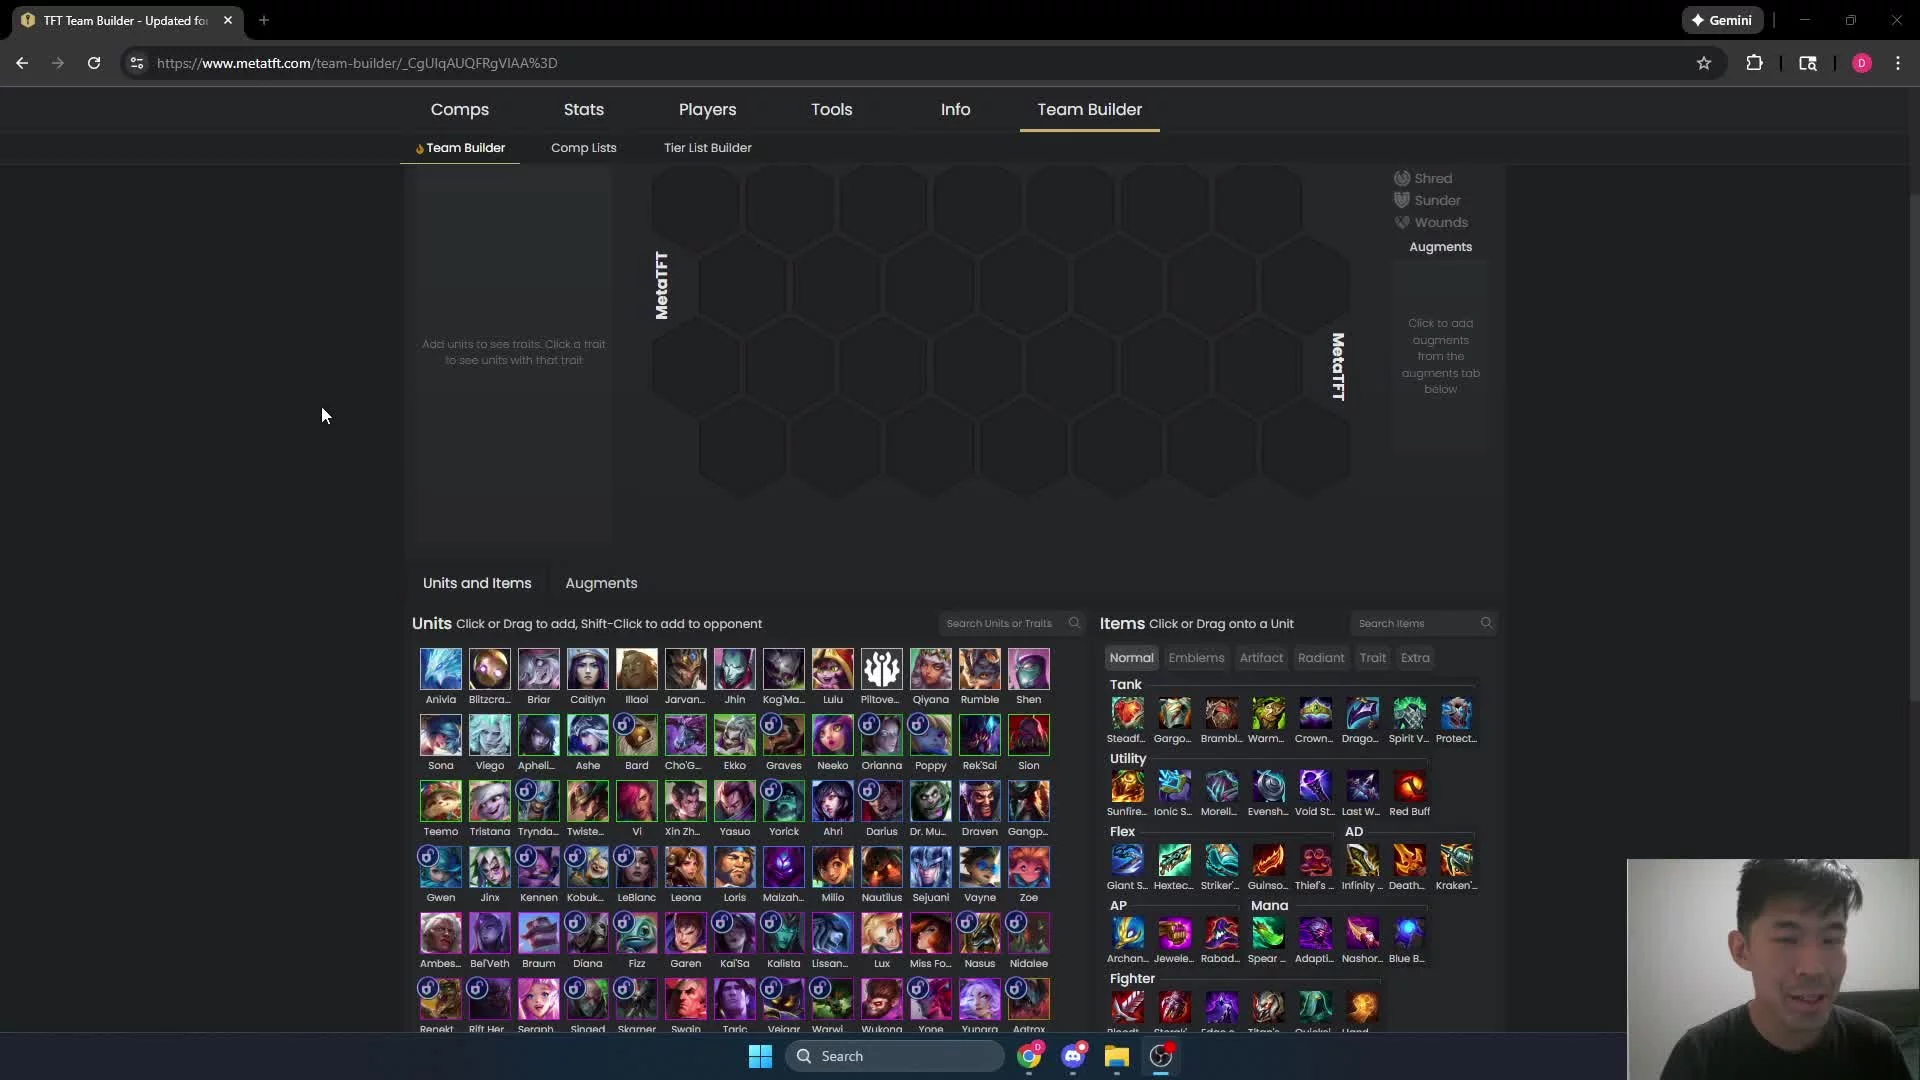This screenshot has width=1920, height=1080.
Task: Switch to the Augments tab
Action: [601, 583]
